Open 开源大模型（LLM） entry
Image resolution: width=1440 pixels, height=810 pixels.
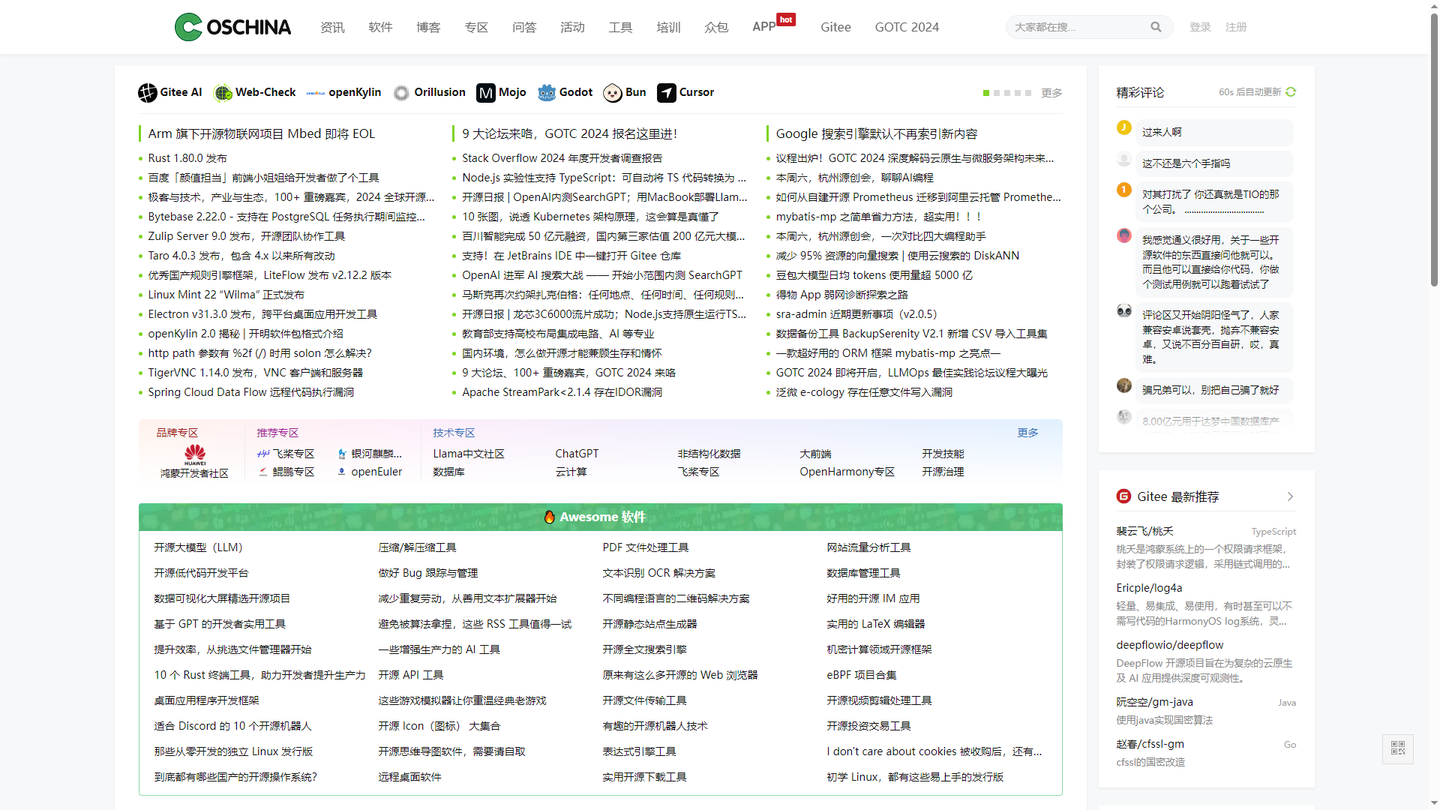tap(198, 548)
